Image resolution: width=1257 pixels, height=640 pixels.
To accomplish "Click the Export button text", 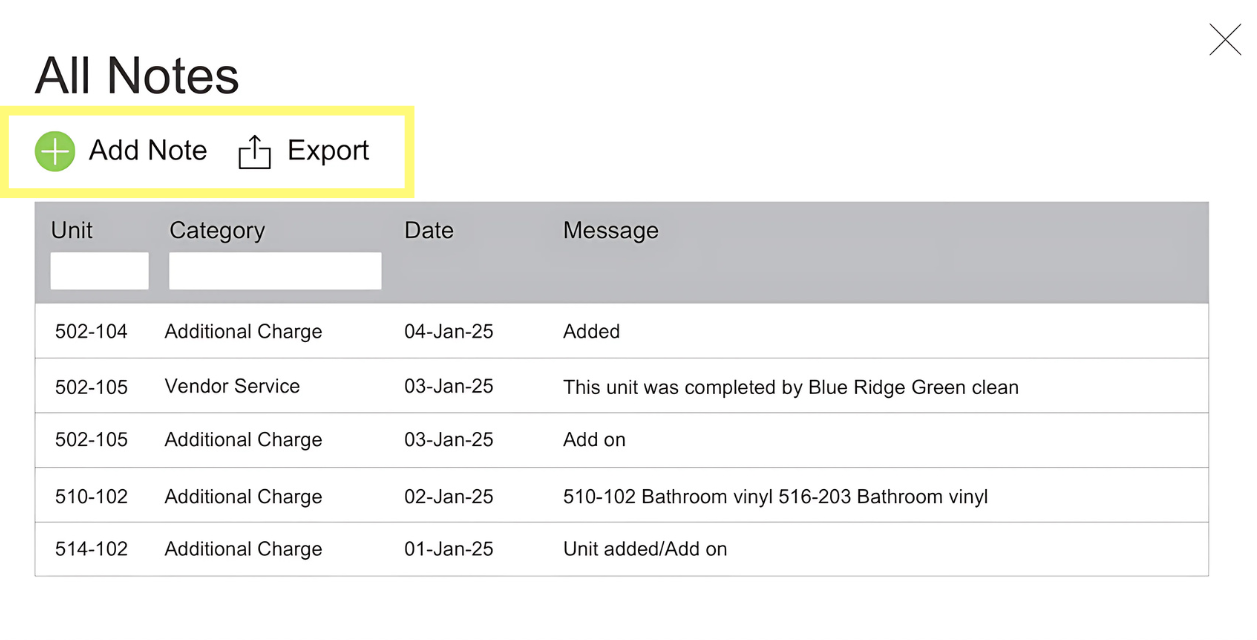I will (328, 151).
